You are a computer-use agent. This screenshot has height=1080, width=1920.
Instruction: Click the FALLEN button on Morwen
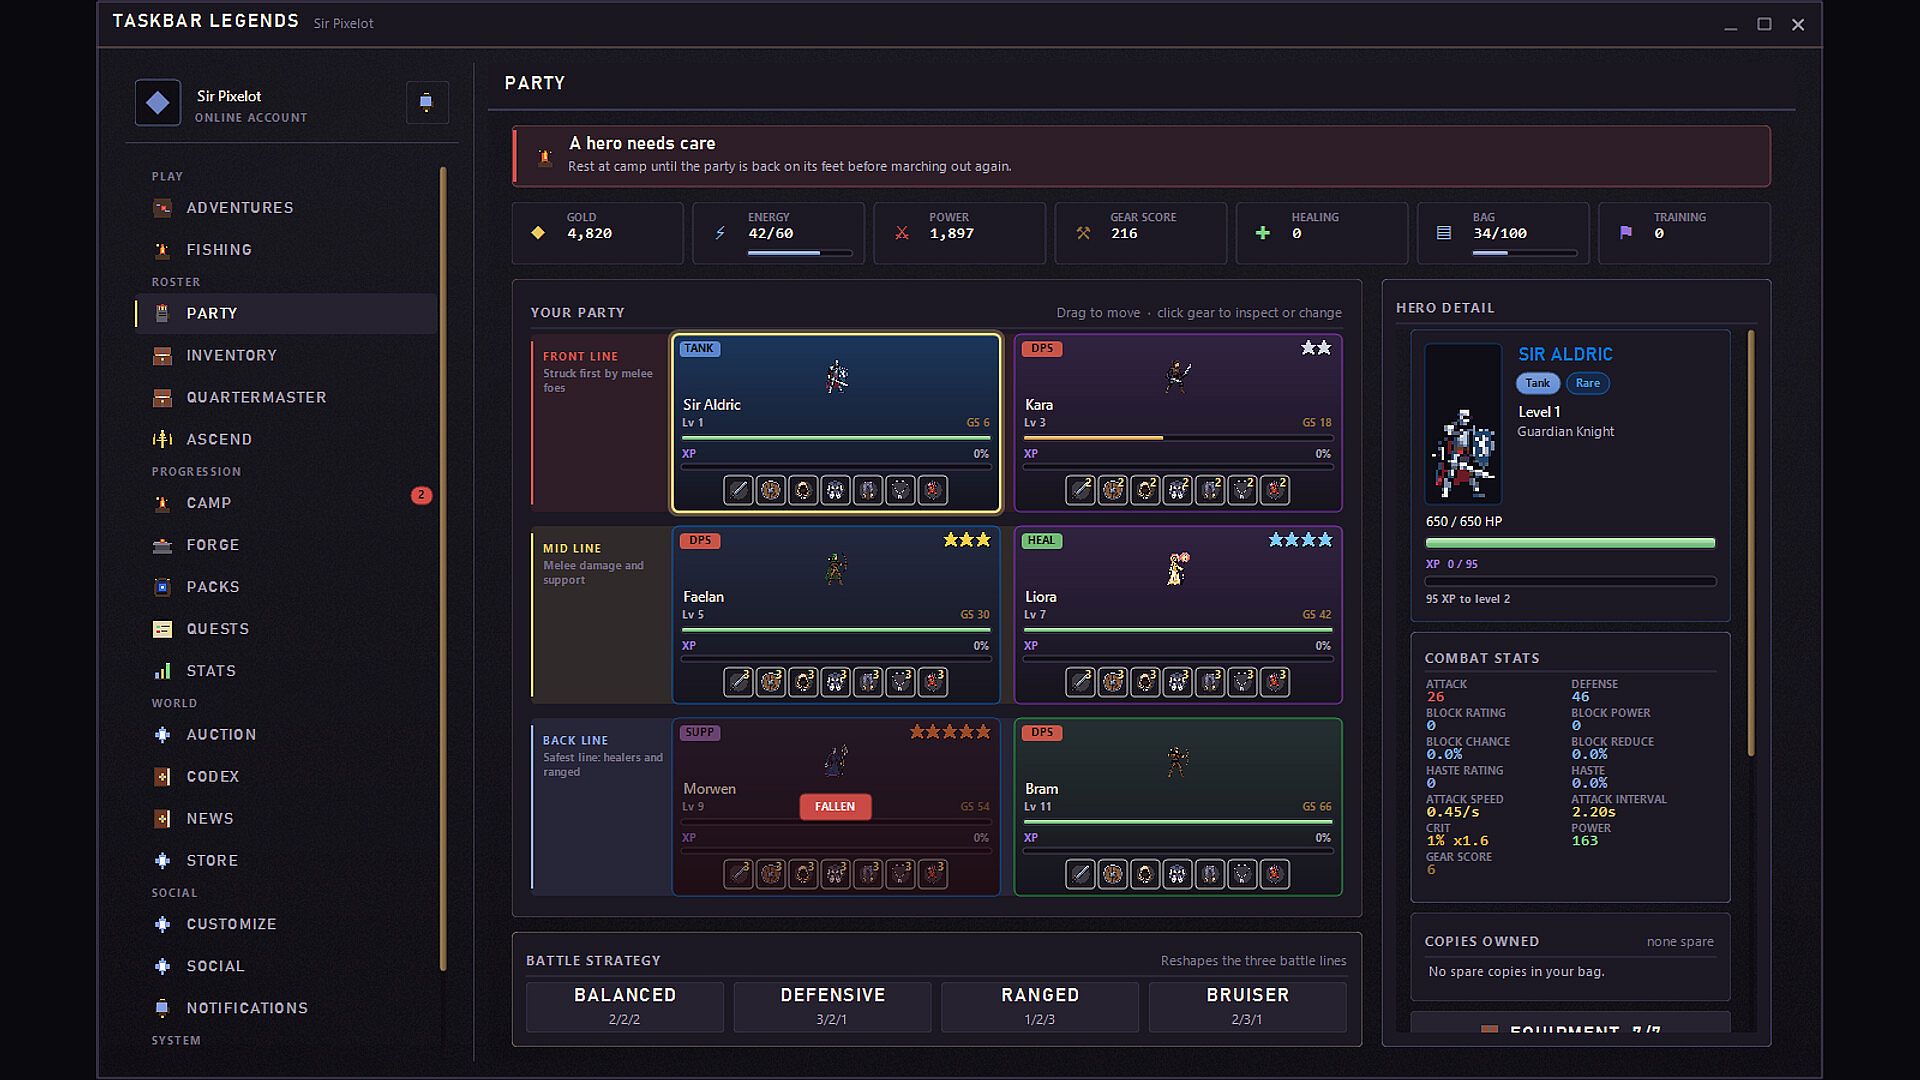tap(835, 807)
